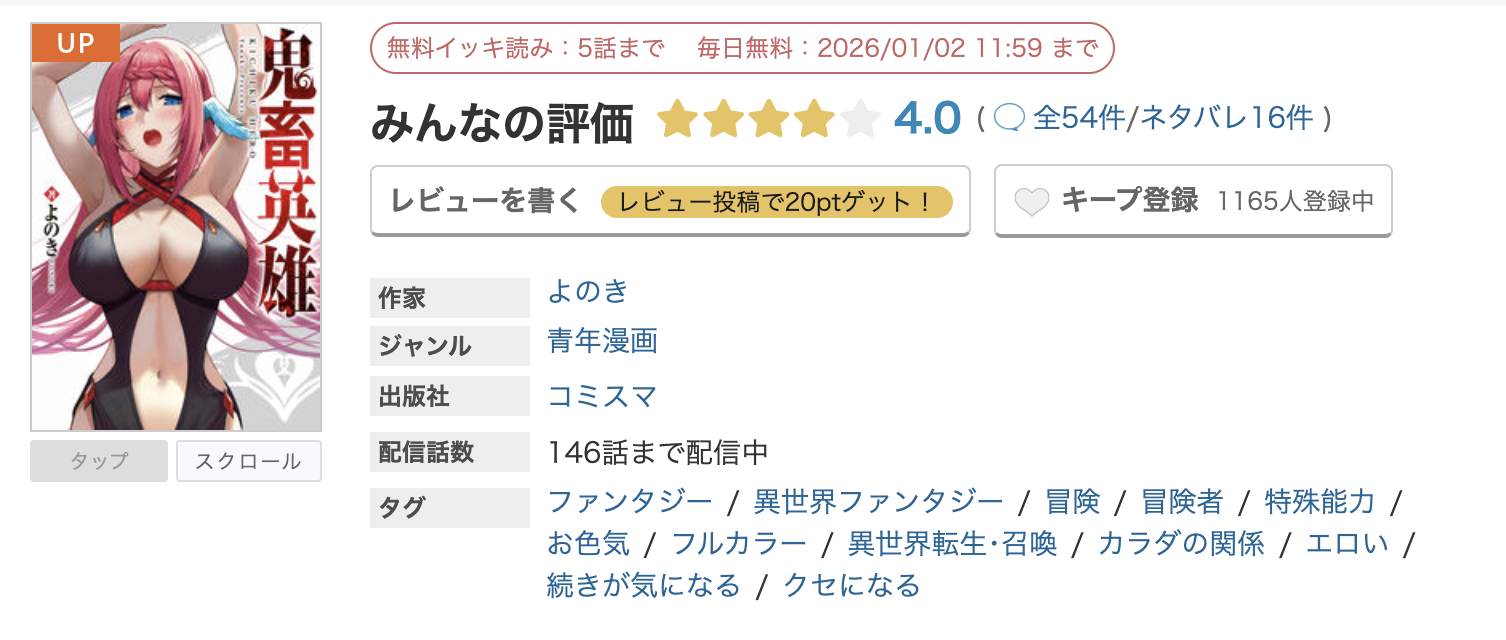Select タップ reading mode
The width and height of the screenshot is (1506, 640).
99,461
